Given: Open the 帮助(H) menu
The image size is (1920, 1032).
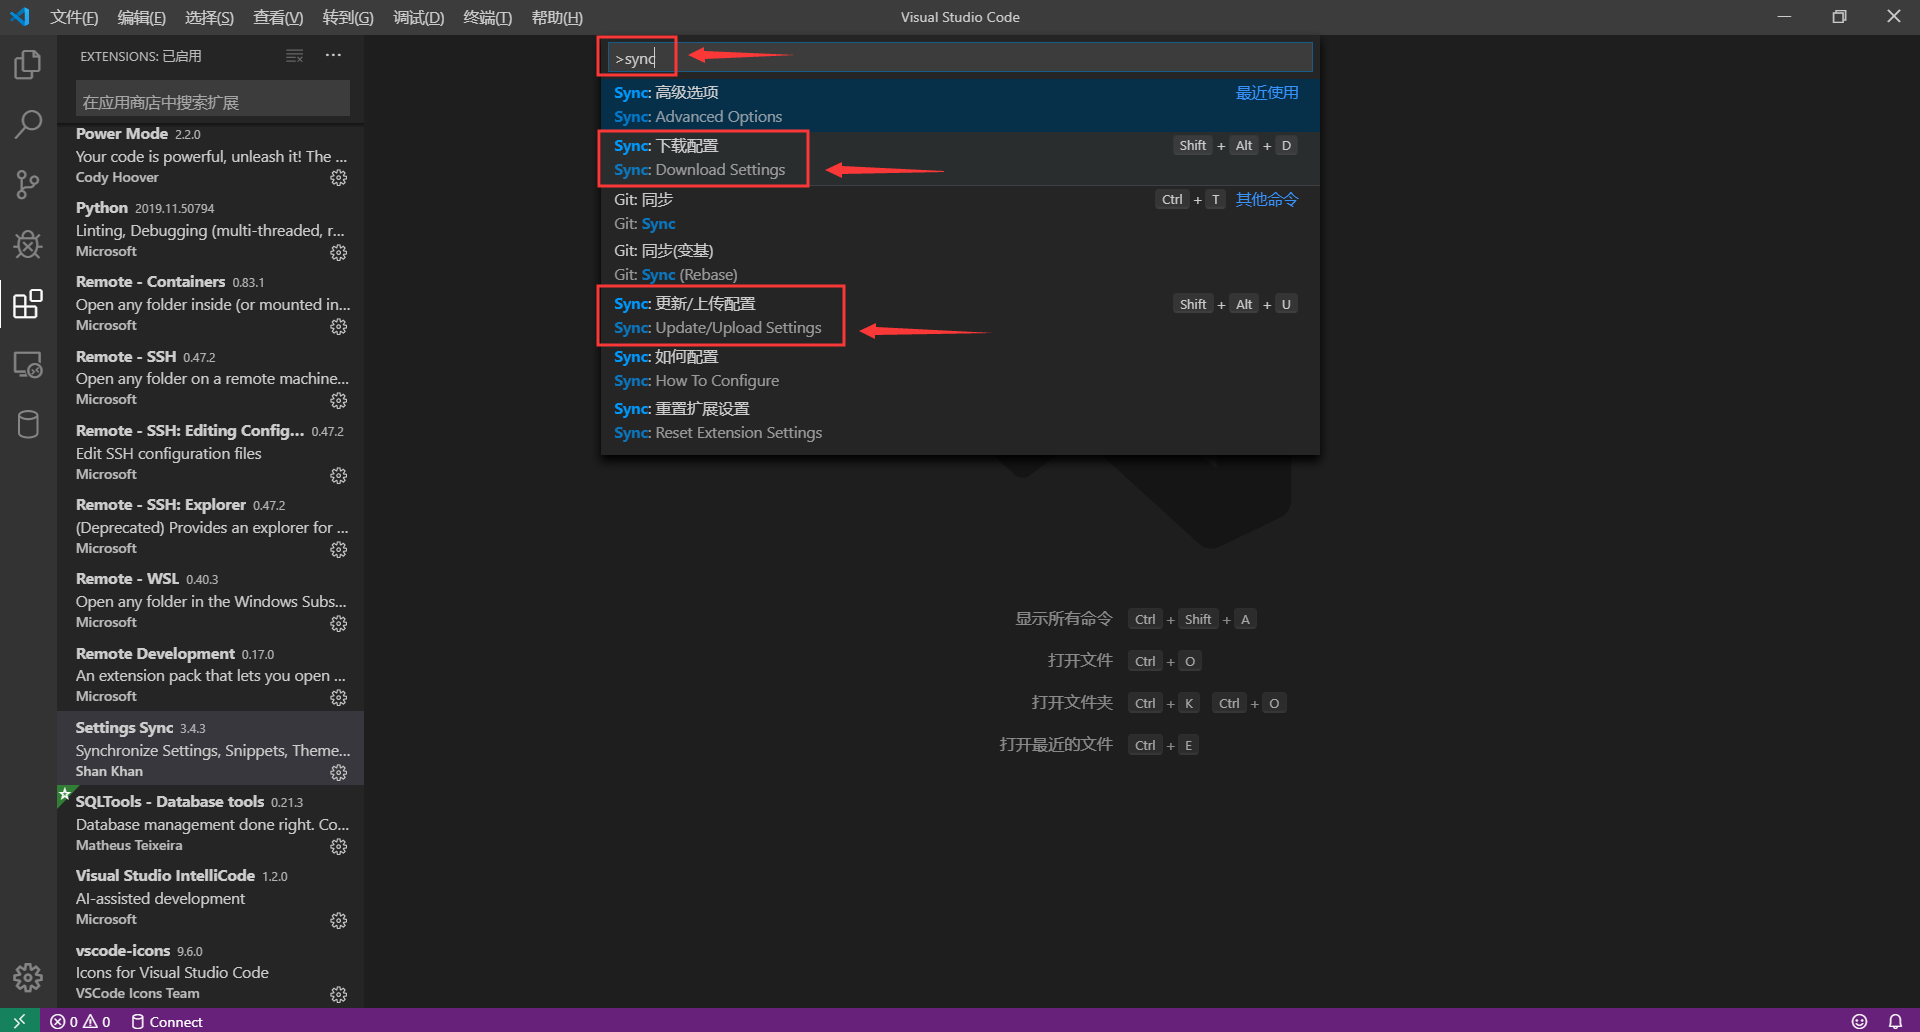Looking at the screenshot, I should pos(557,17).
